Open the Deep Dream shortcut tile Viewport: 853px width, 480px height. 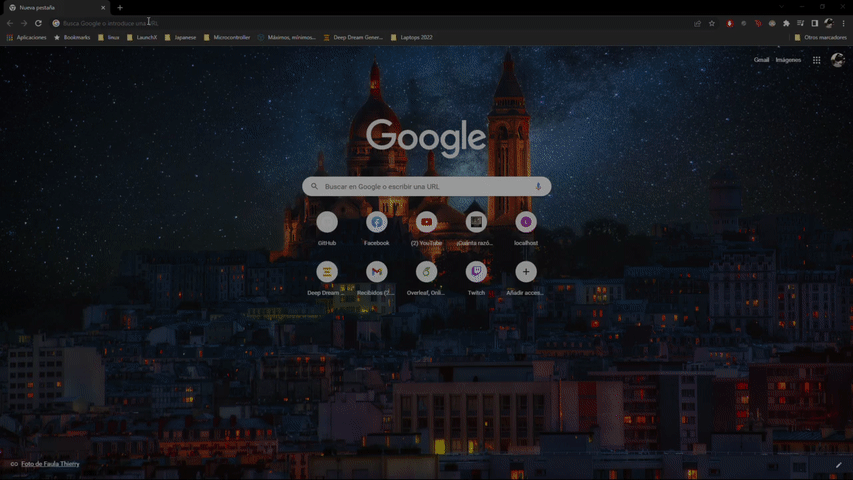point(327,278)
